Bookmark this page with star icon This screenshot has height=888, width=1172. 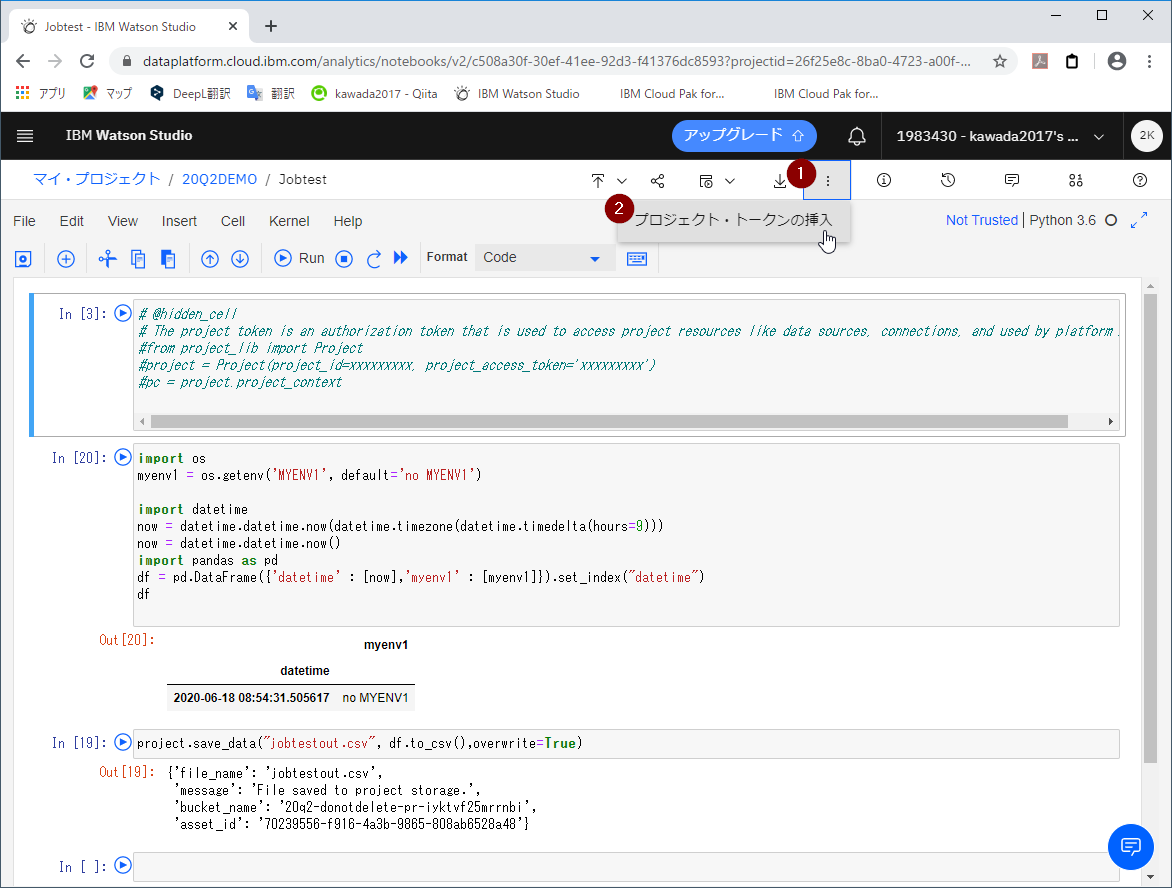click(999, 61)
